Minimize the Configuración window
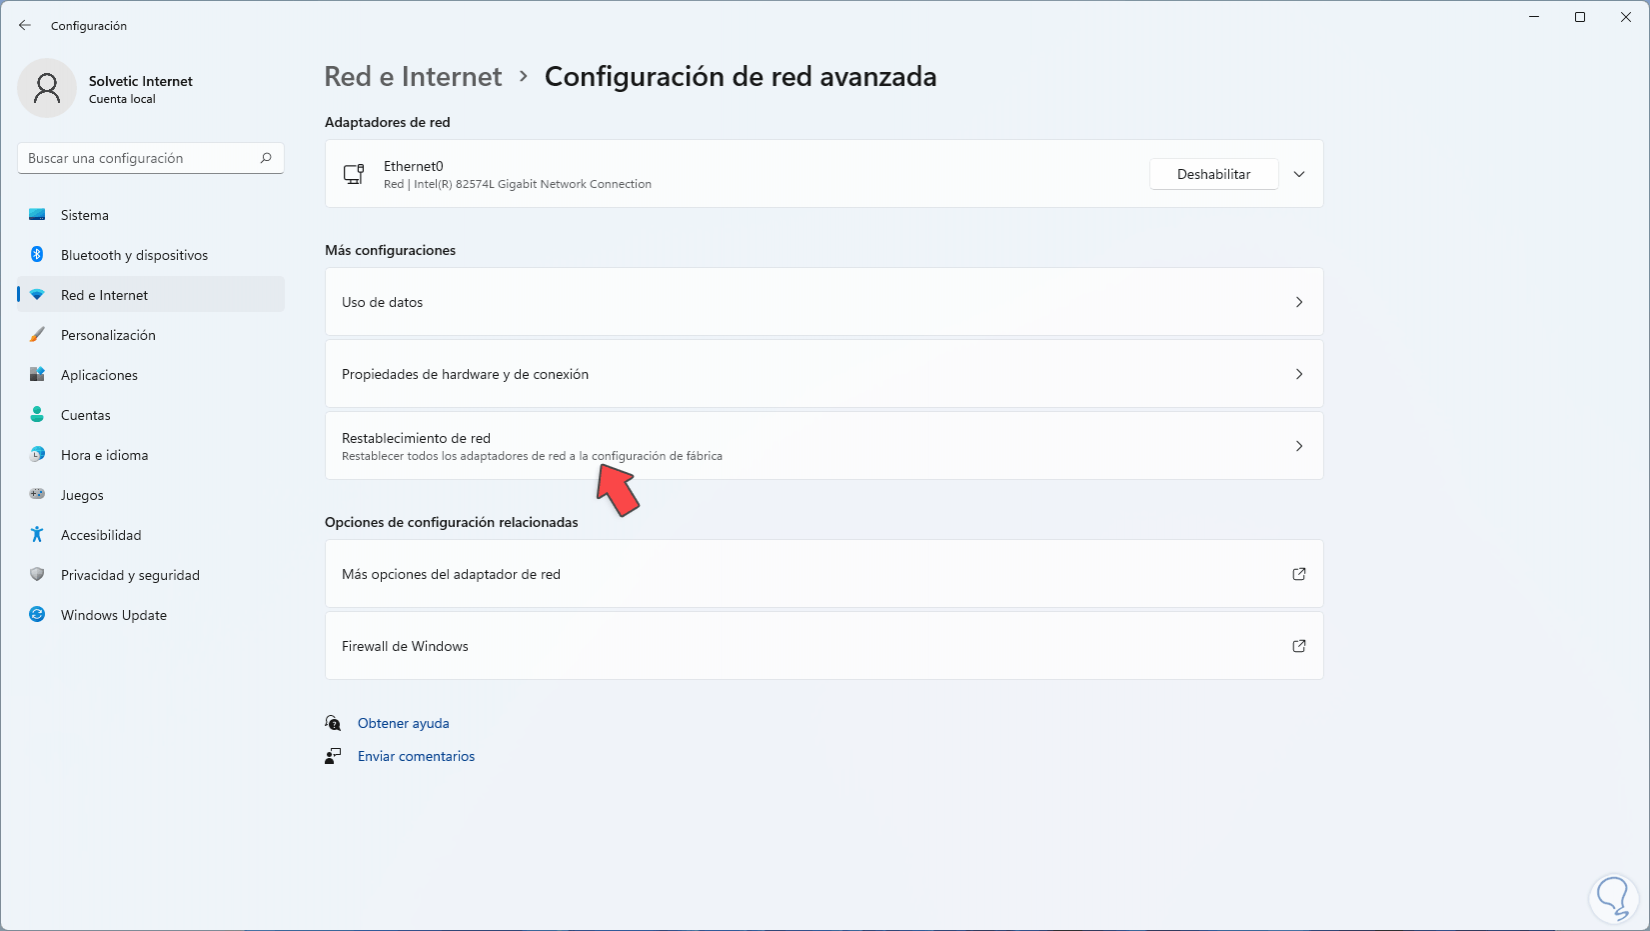Viewport: 1650px width, 931px height. (1534, 17)
